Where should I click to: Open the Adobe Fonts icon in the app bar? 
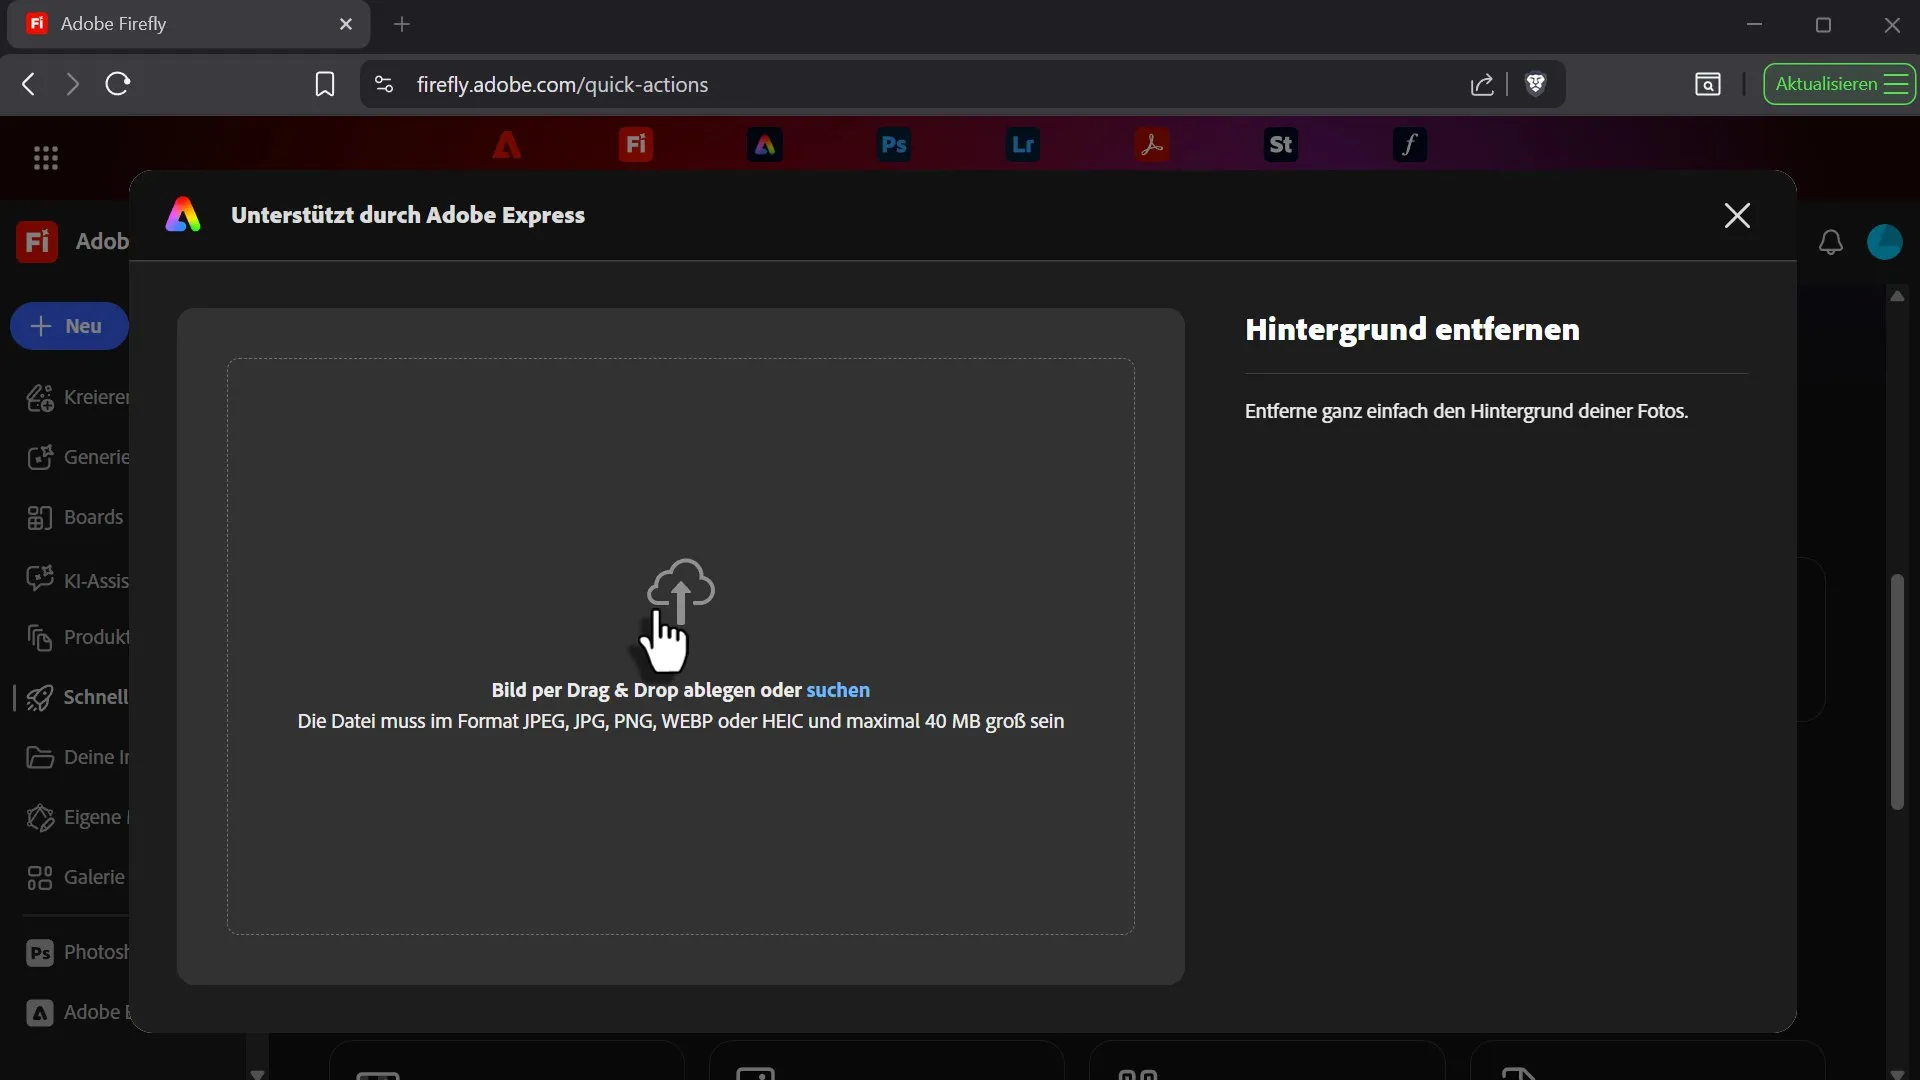tap(1410, 145)
